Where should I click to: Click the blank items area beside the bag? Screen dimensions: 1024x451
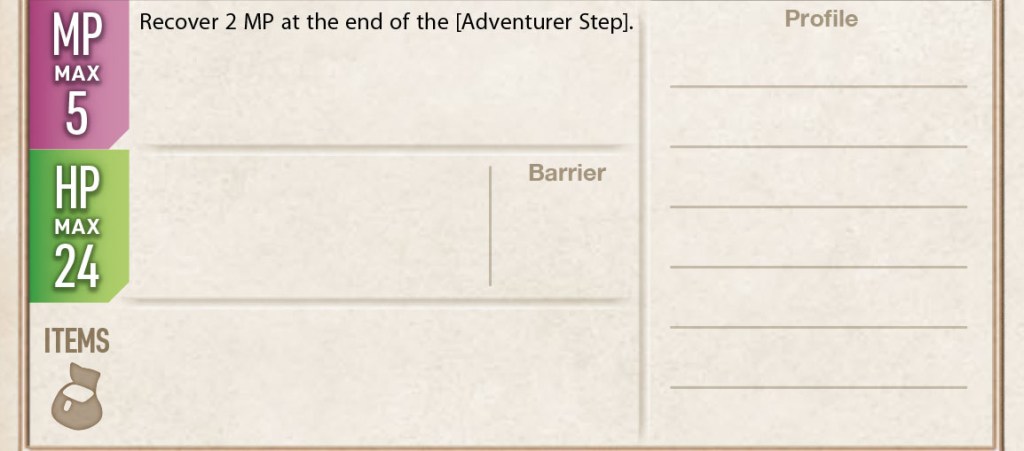380,375
